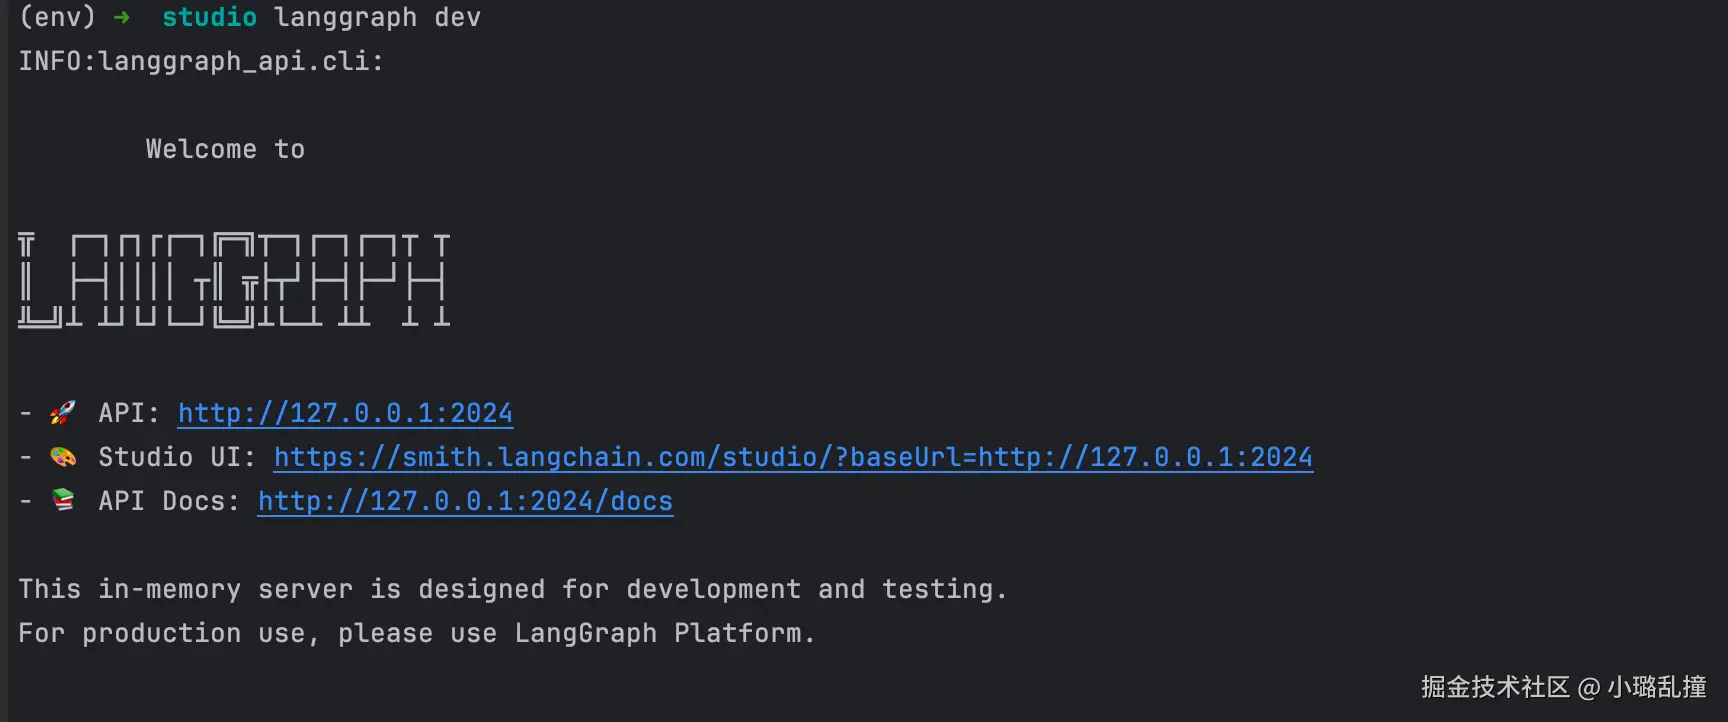
Task: Open the API link http://127.0.0.1:2024
Action: [x=345, y=413]
